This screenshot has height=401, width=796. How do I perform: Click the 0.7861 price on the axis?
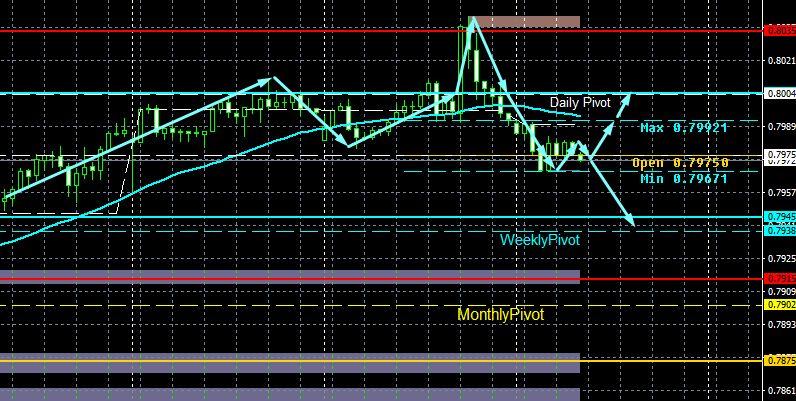(782, 390)
